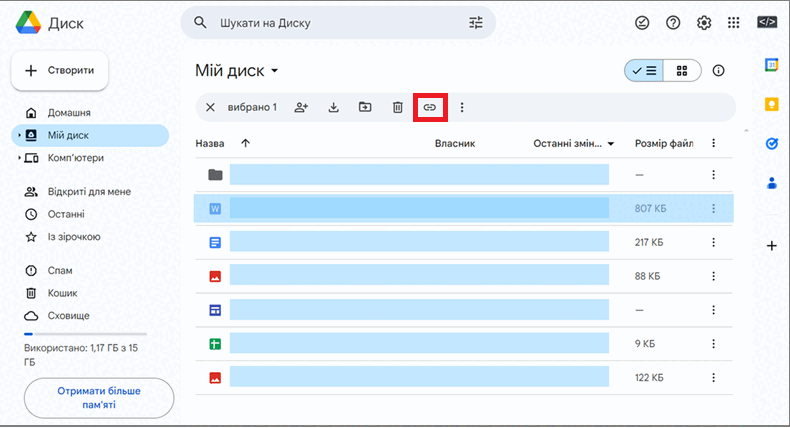Open the help question mark menu
Screen dimensions: 790x428
coord(673,23)
